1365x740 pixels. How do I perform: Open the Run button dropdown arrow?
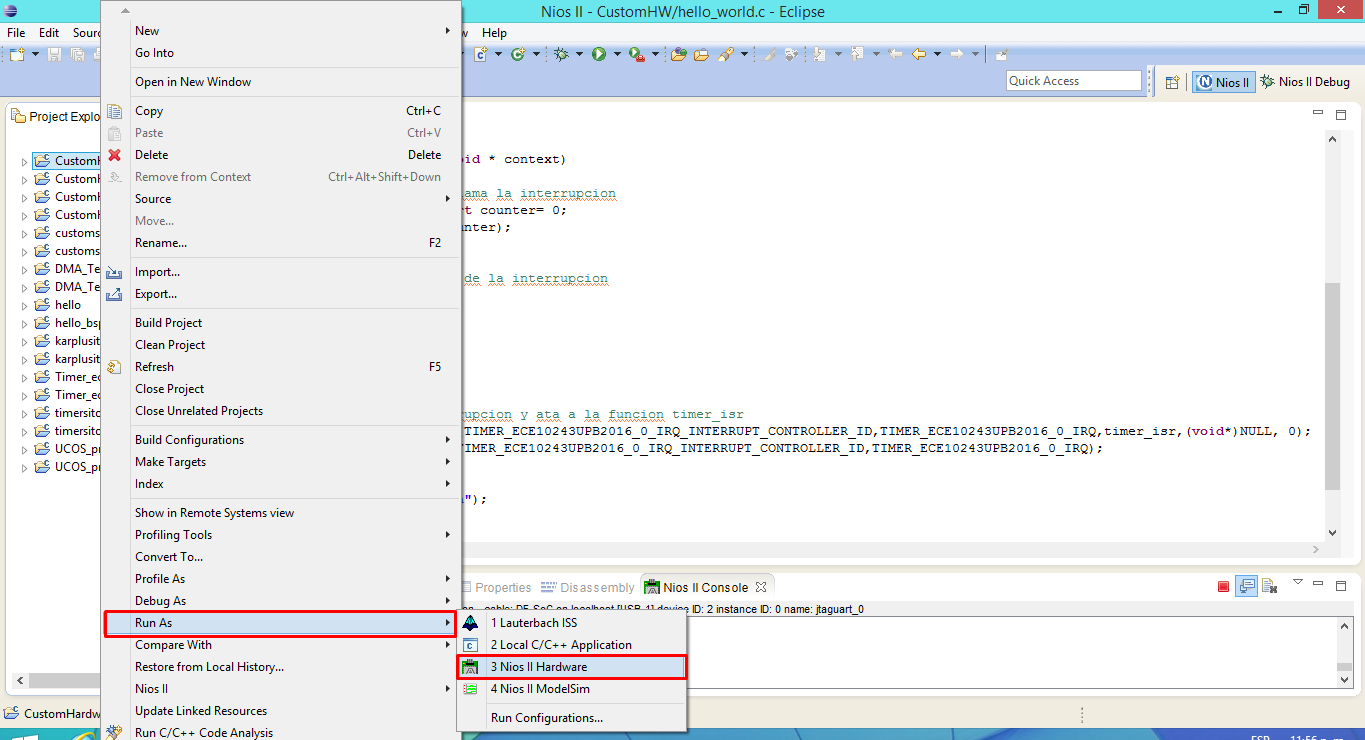click(x=617, y=54)
